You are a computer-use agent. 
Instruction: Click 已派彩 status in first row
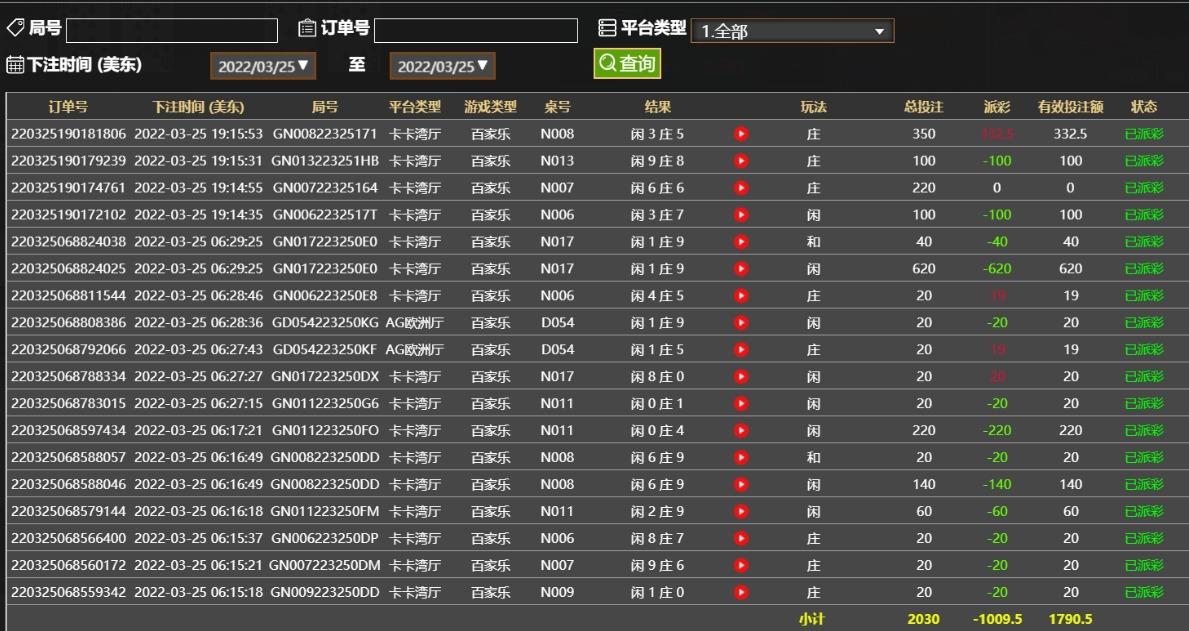pyautogui.click(x=1144, y=134)
